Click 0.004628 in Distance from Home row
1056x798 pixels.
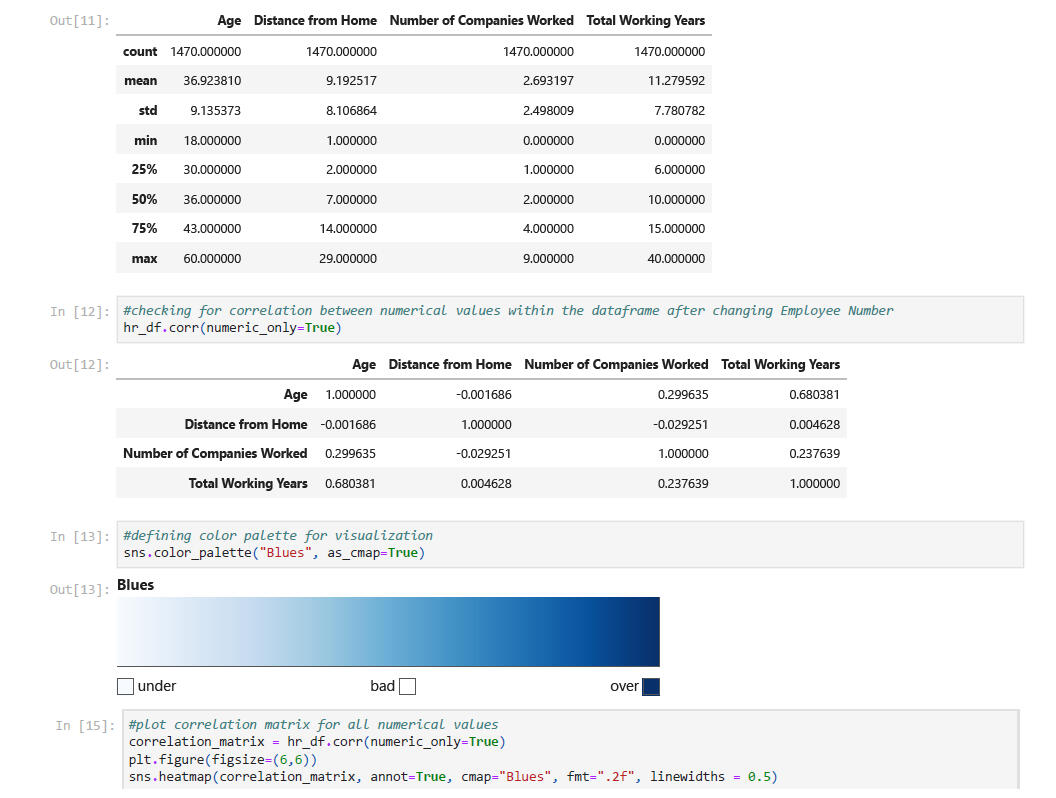pos(814,424)
